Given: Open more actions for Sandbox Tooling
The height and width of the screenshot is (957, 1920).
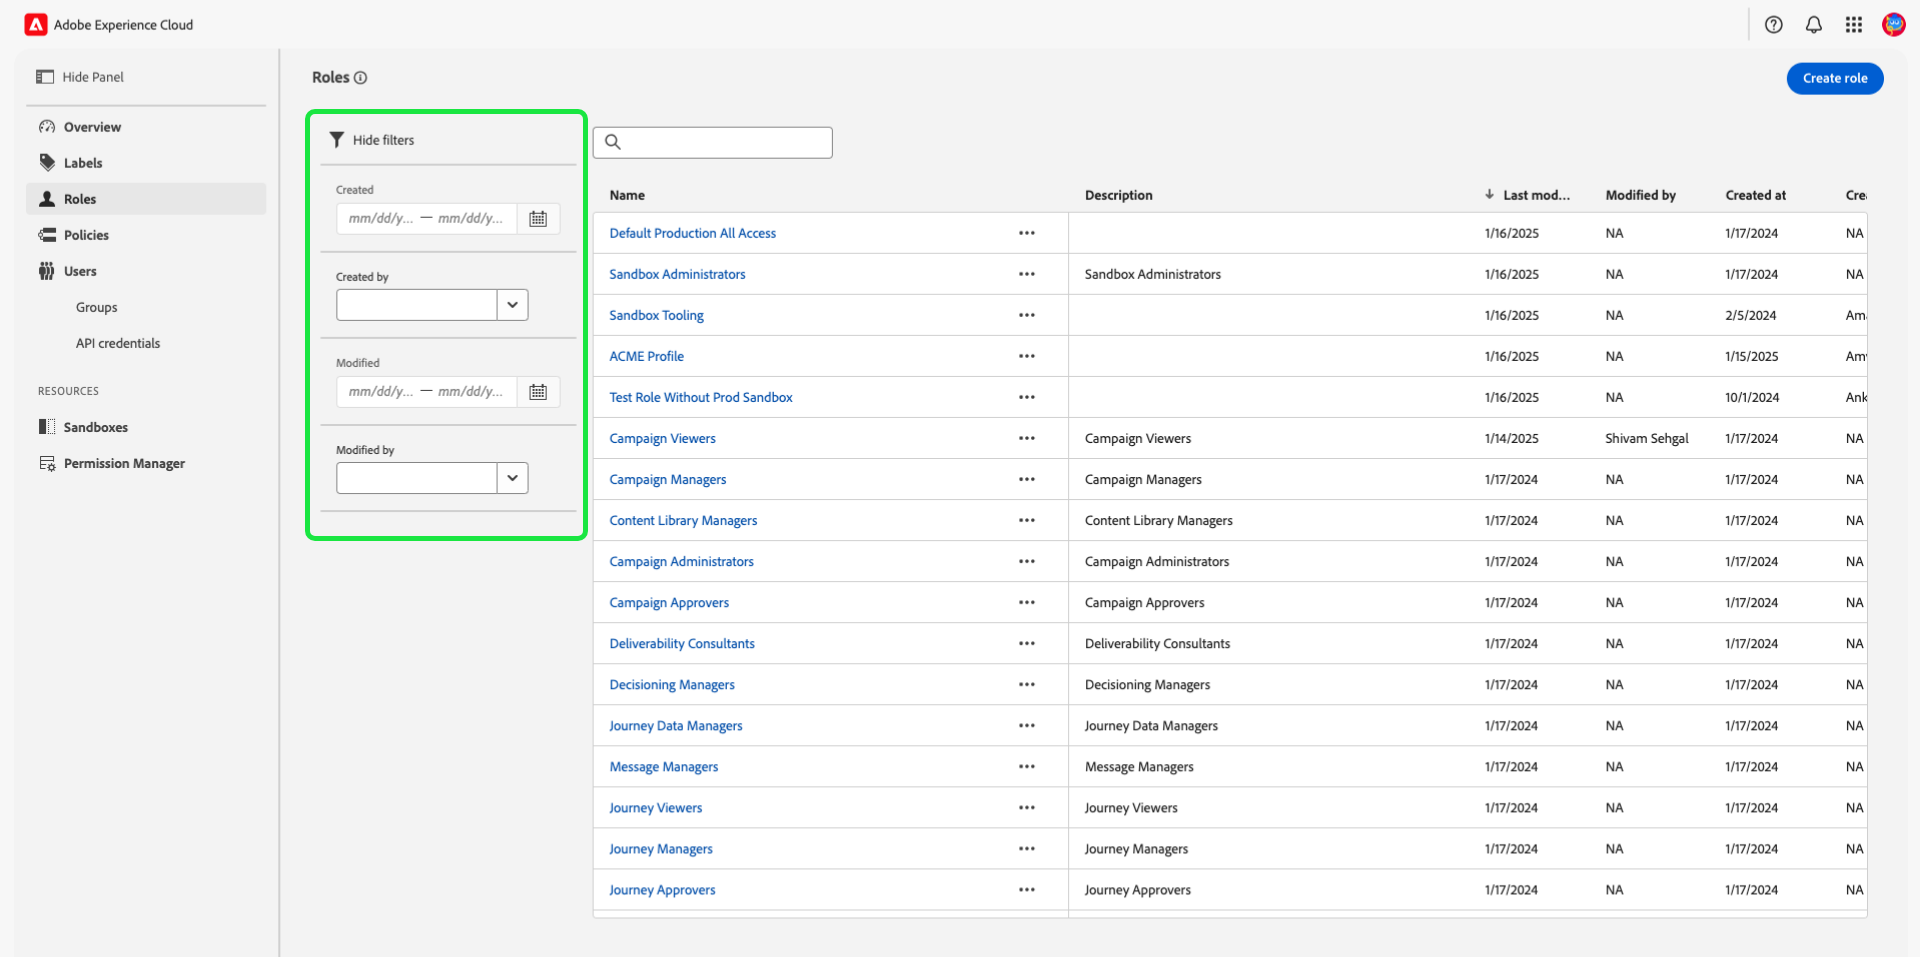Looking at the screenshot, I should [x=1027, y=315].
